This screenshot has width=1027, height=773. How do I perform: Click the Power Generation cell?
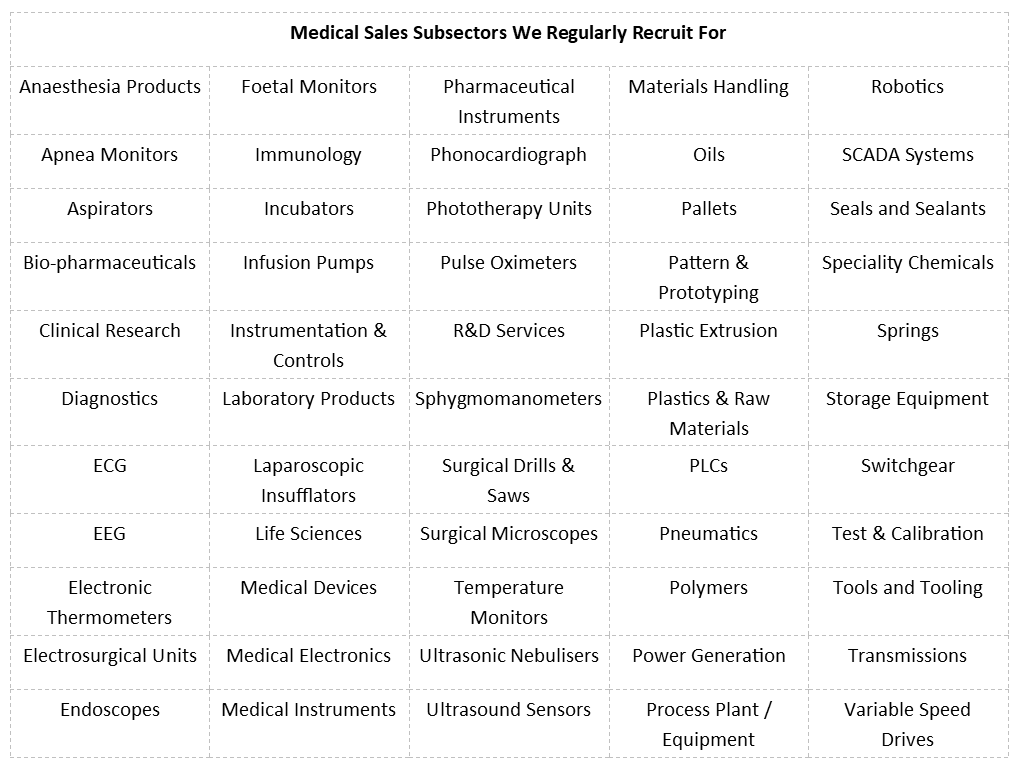click(708, 656)
